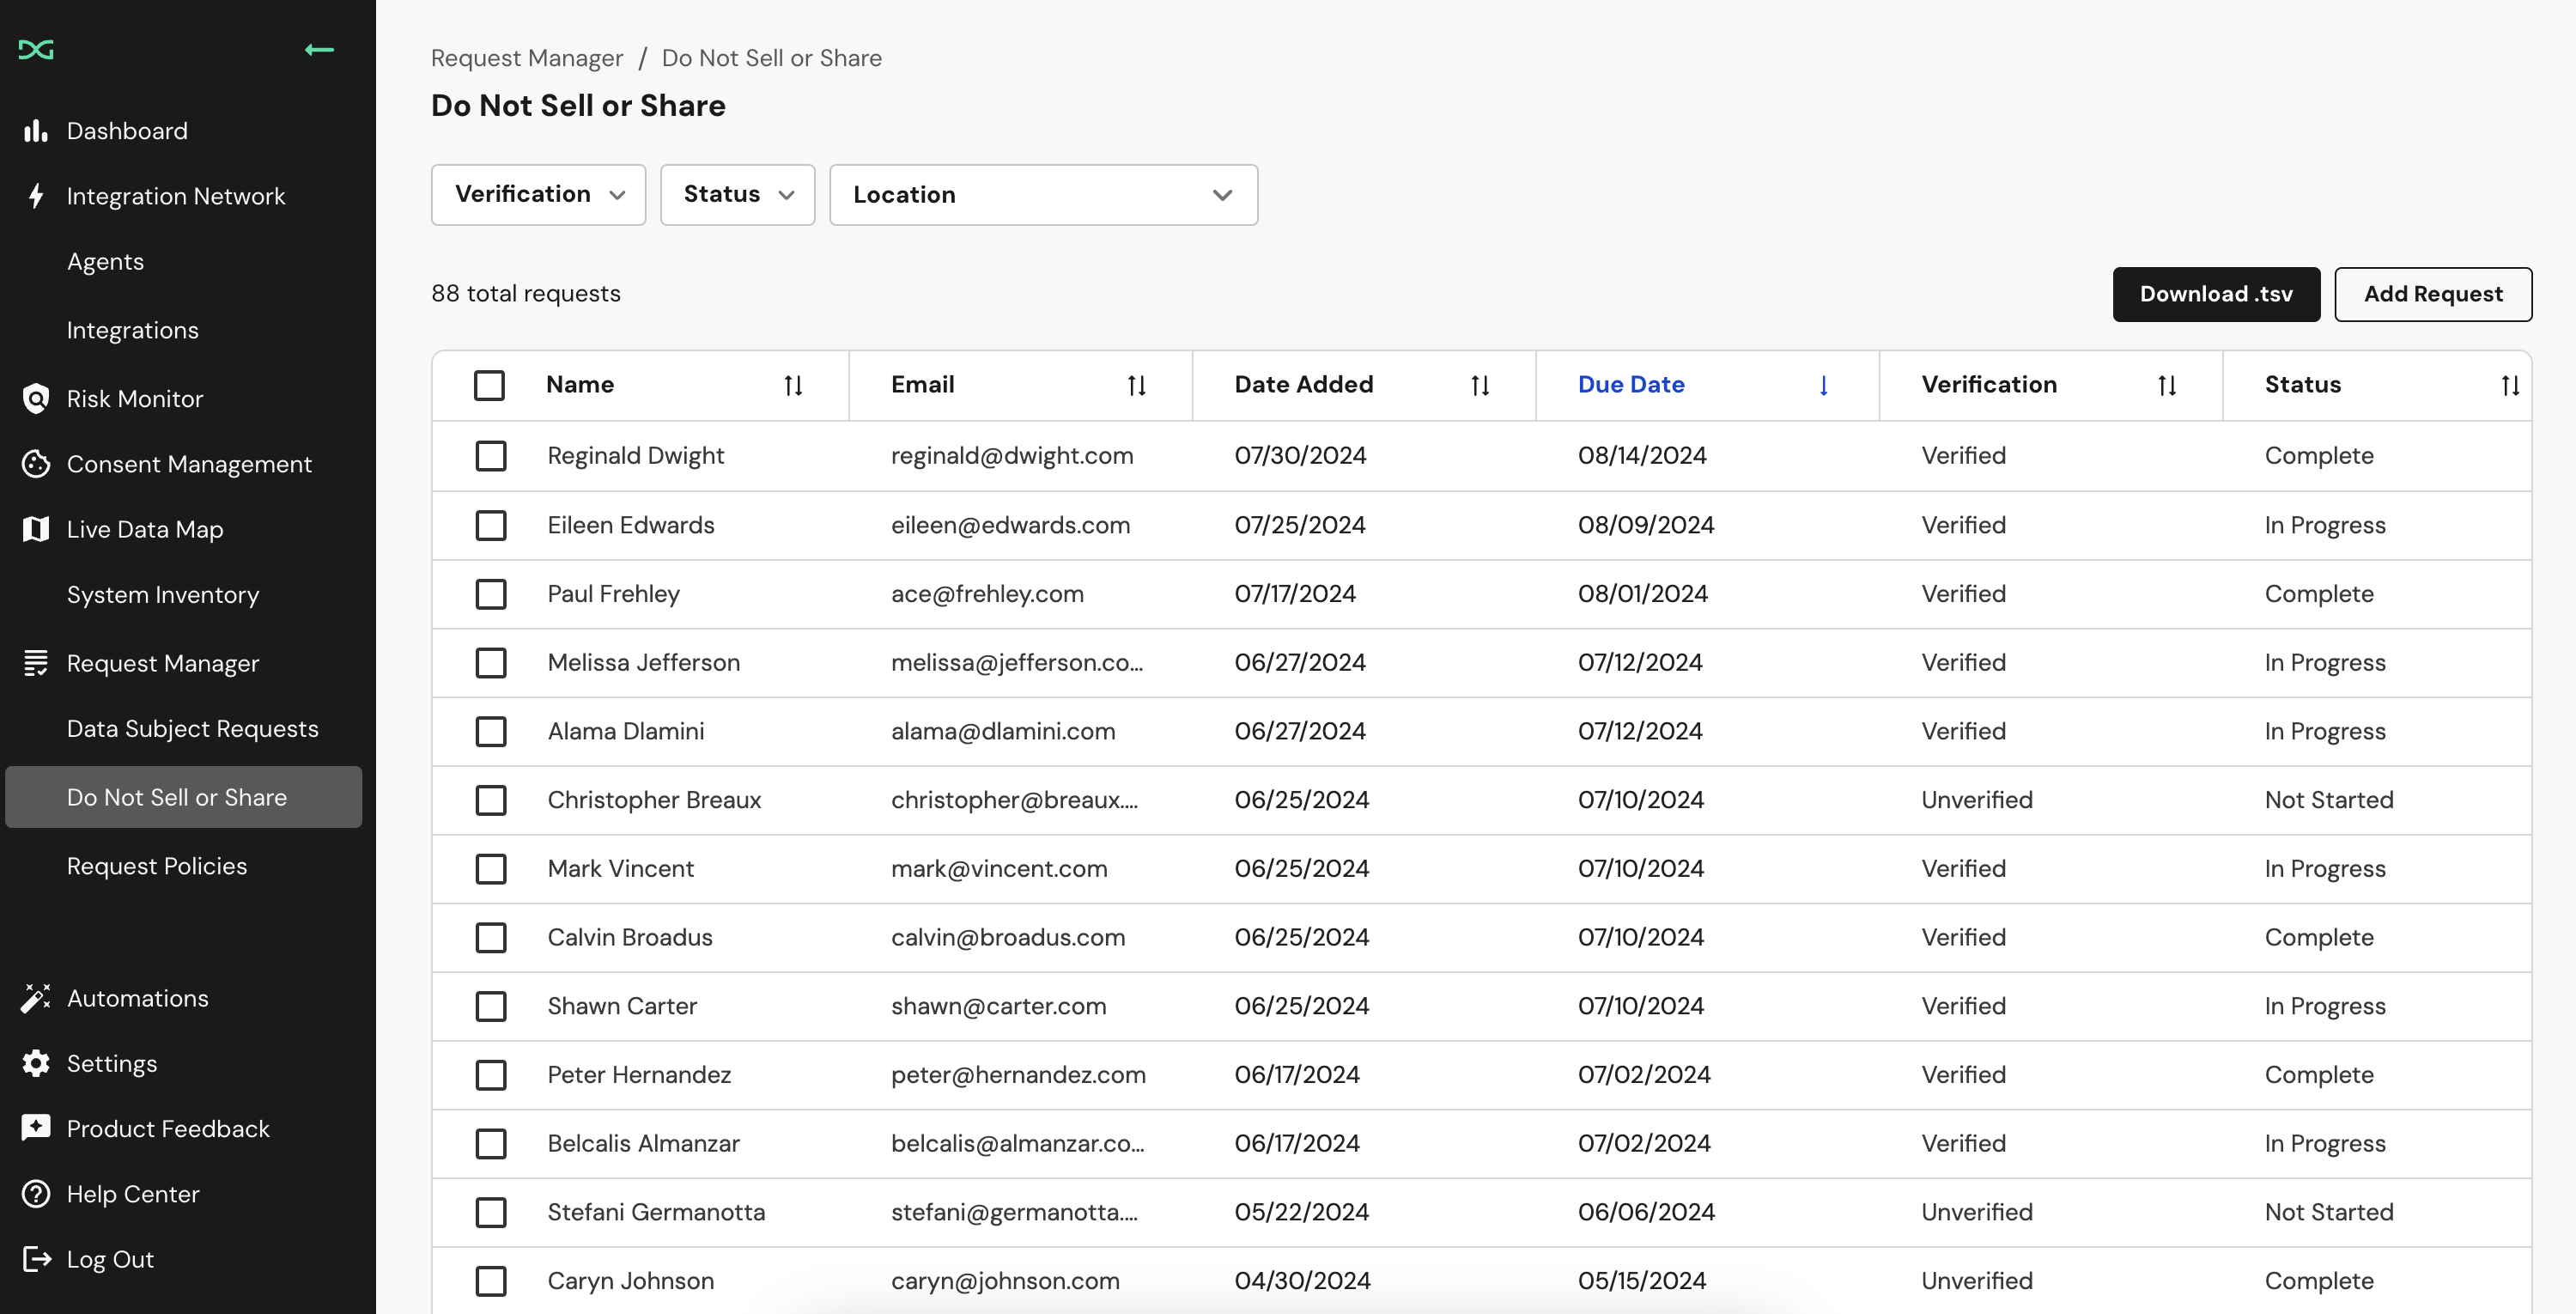Click the Download .tsv button

[2216, 294]
